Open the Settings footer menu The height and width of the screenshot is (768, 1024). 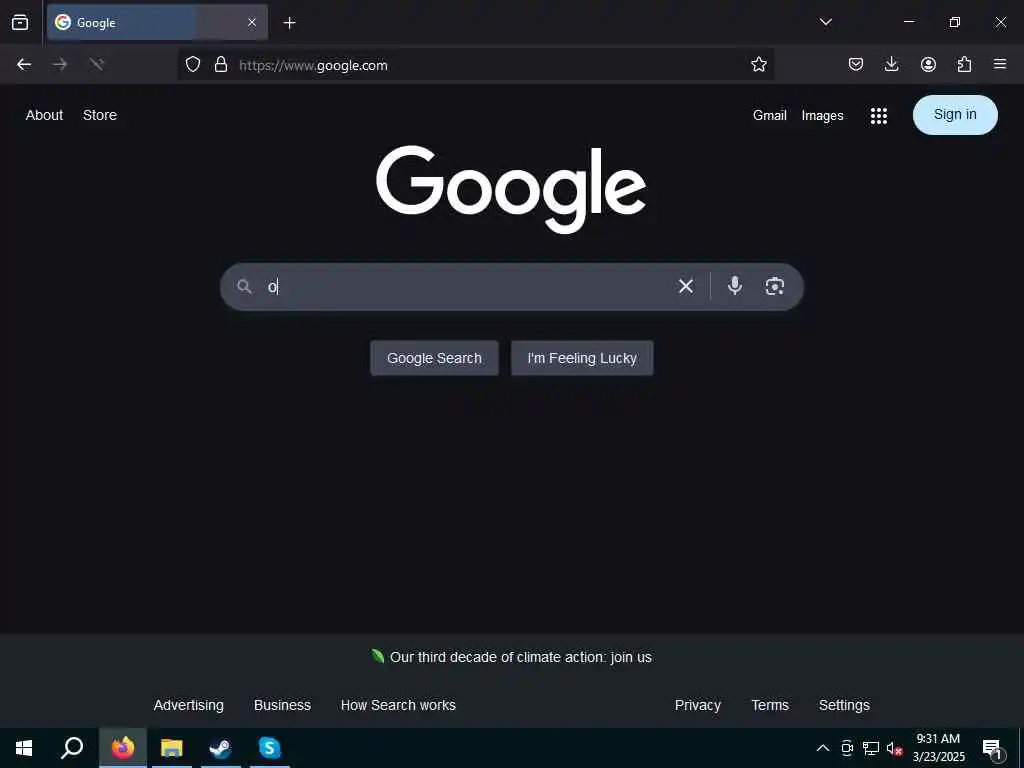(844, 705)
